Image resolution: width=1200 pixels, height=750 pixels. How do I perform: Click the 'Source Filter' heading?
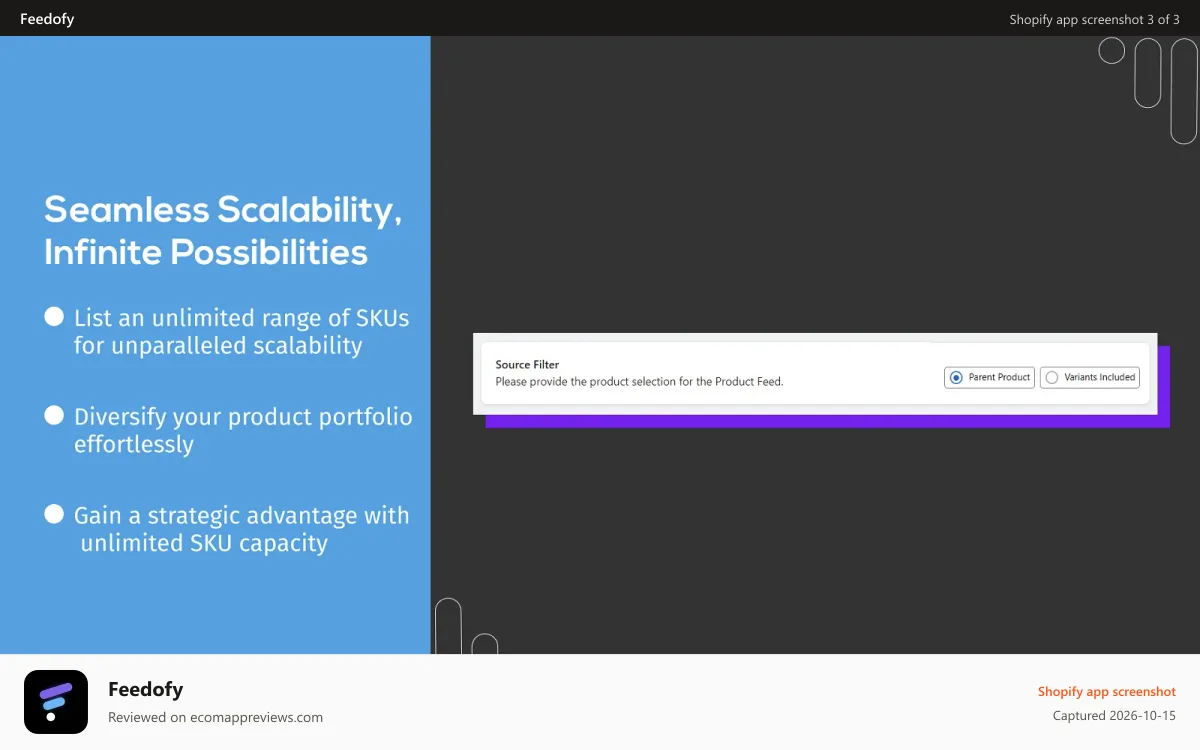527,365
